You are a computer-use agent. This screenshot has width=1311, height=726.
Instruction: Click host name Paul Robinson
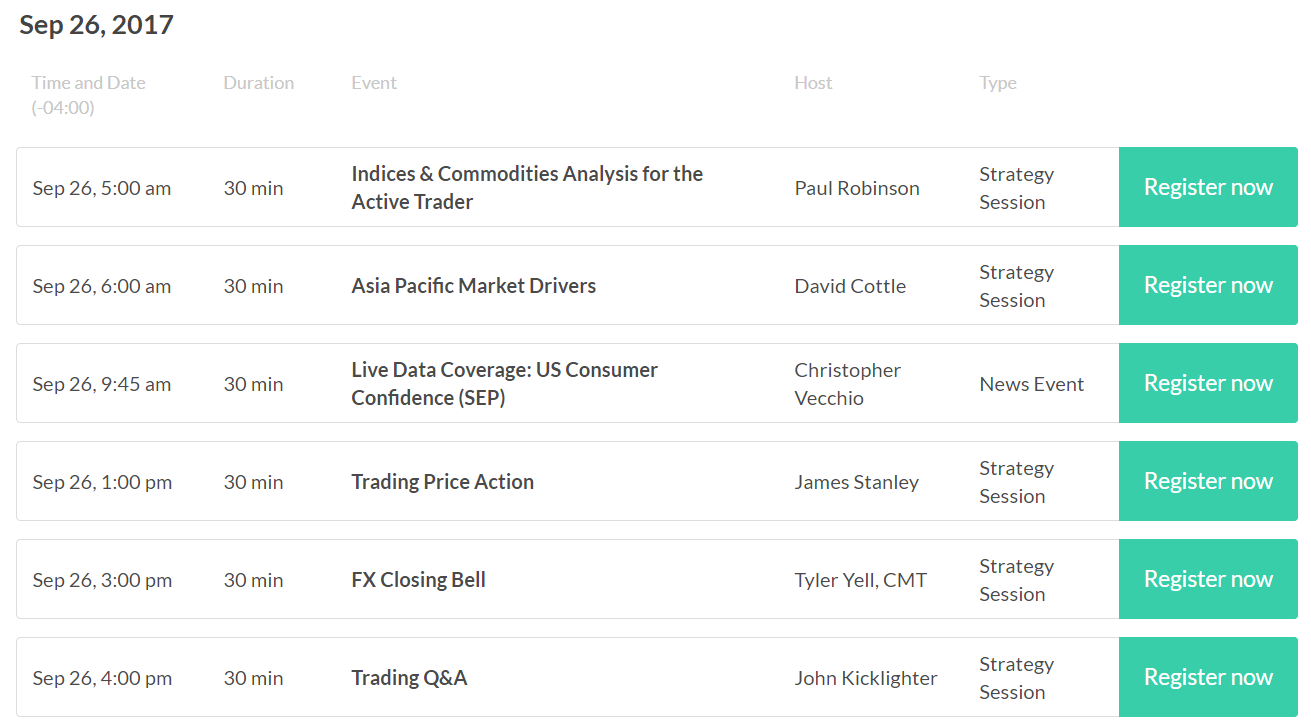point(857,188)
